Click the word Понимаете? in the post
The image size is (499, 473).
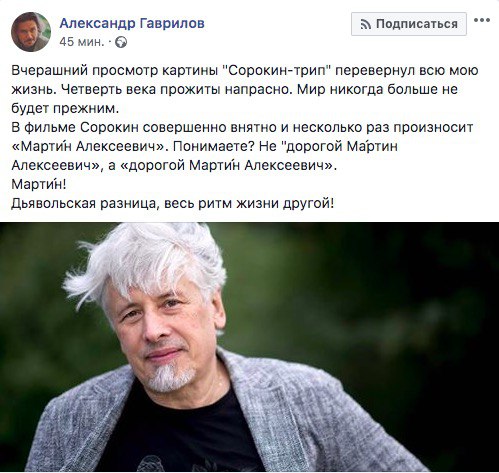(x=214, y=147)
